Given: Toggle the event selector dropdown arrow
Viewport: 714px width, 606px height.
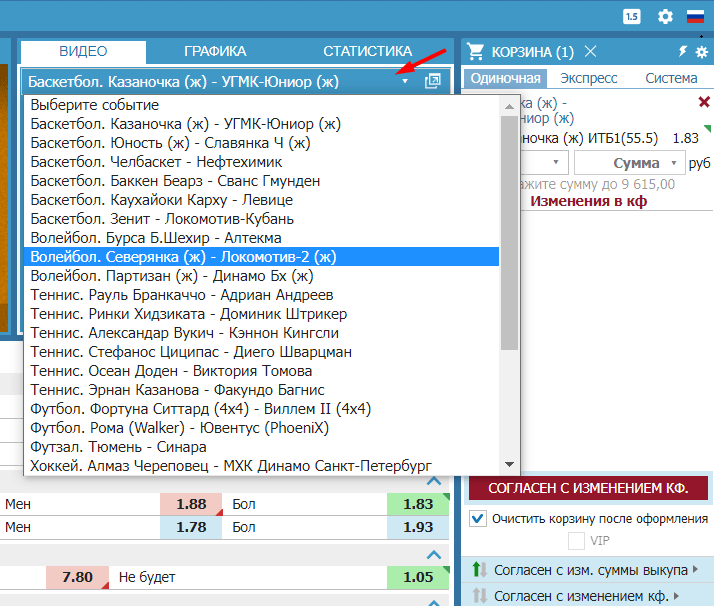Looking at the screenshot, I should [405, 81].
